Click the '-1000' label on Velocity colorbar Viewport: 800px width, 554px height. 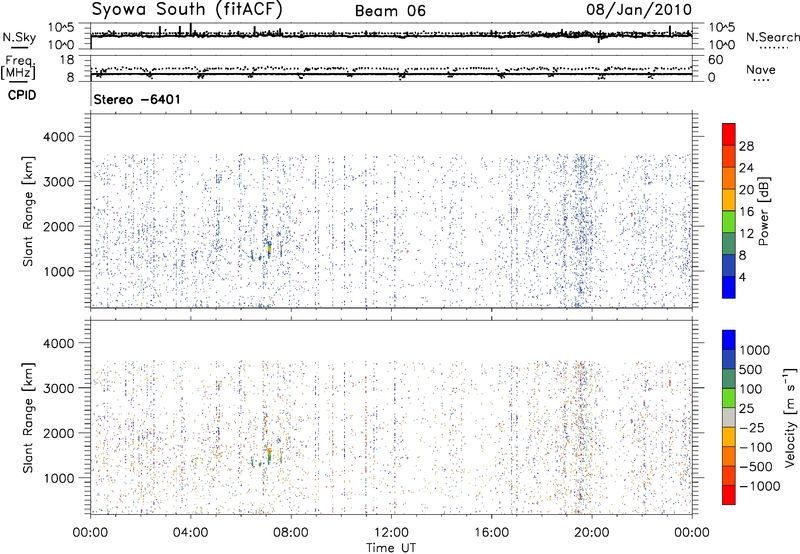tap(759, 486)
